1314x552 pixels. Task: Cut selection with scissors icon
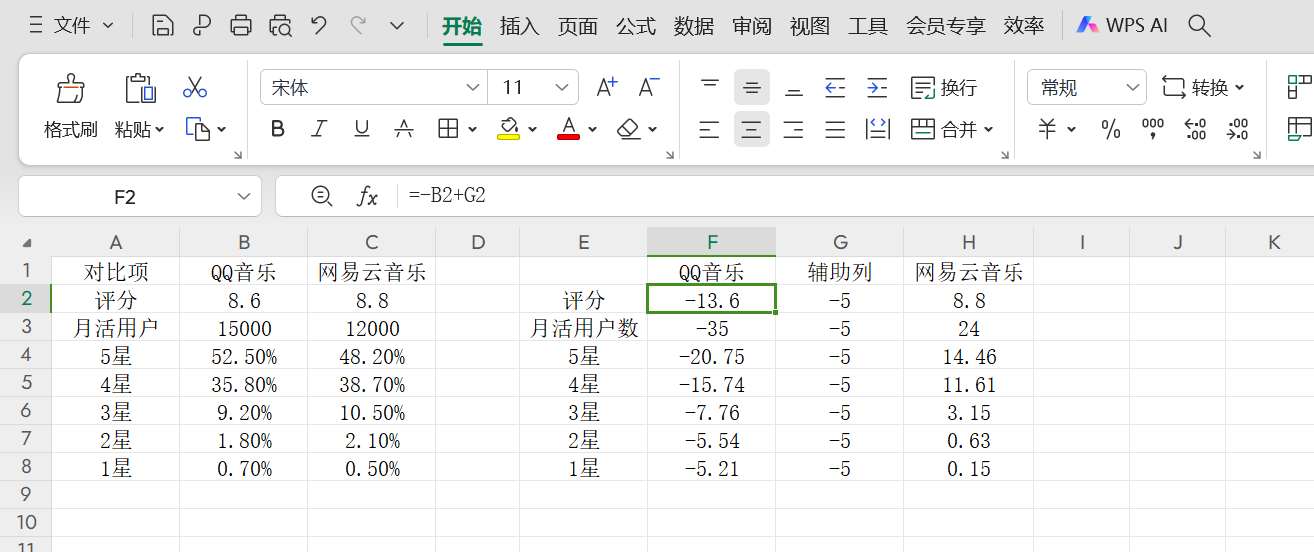pos(195,87)
